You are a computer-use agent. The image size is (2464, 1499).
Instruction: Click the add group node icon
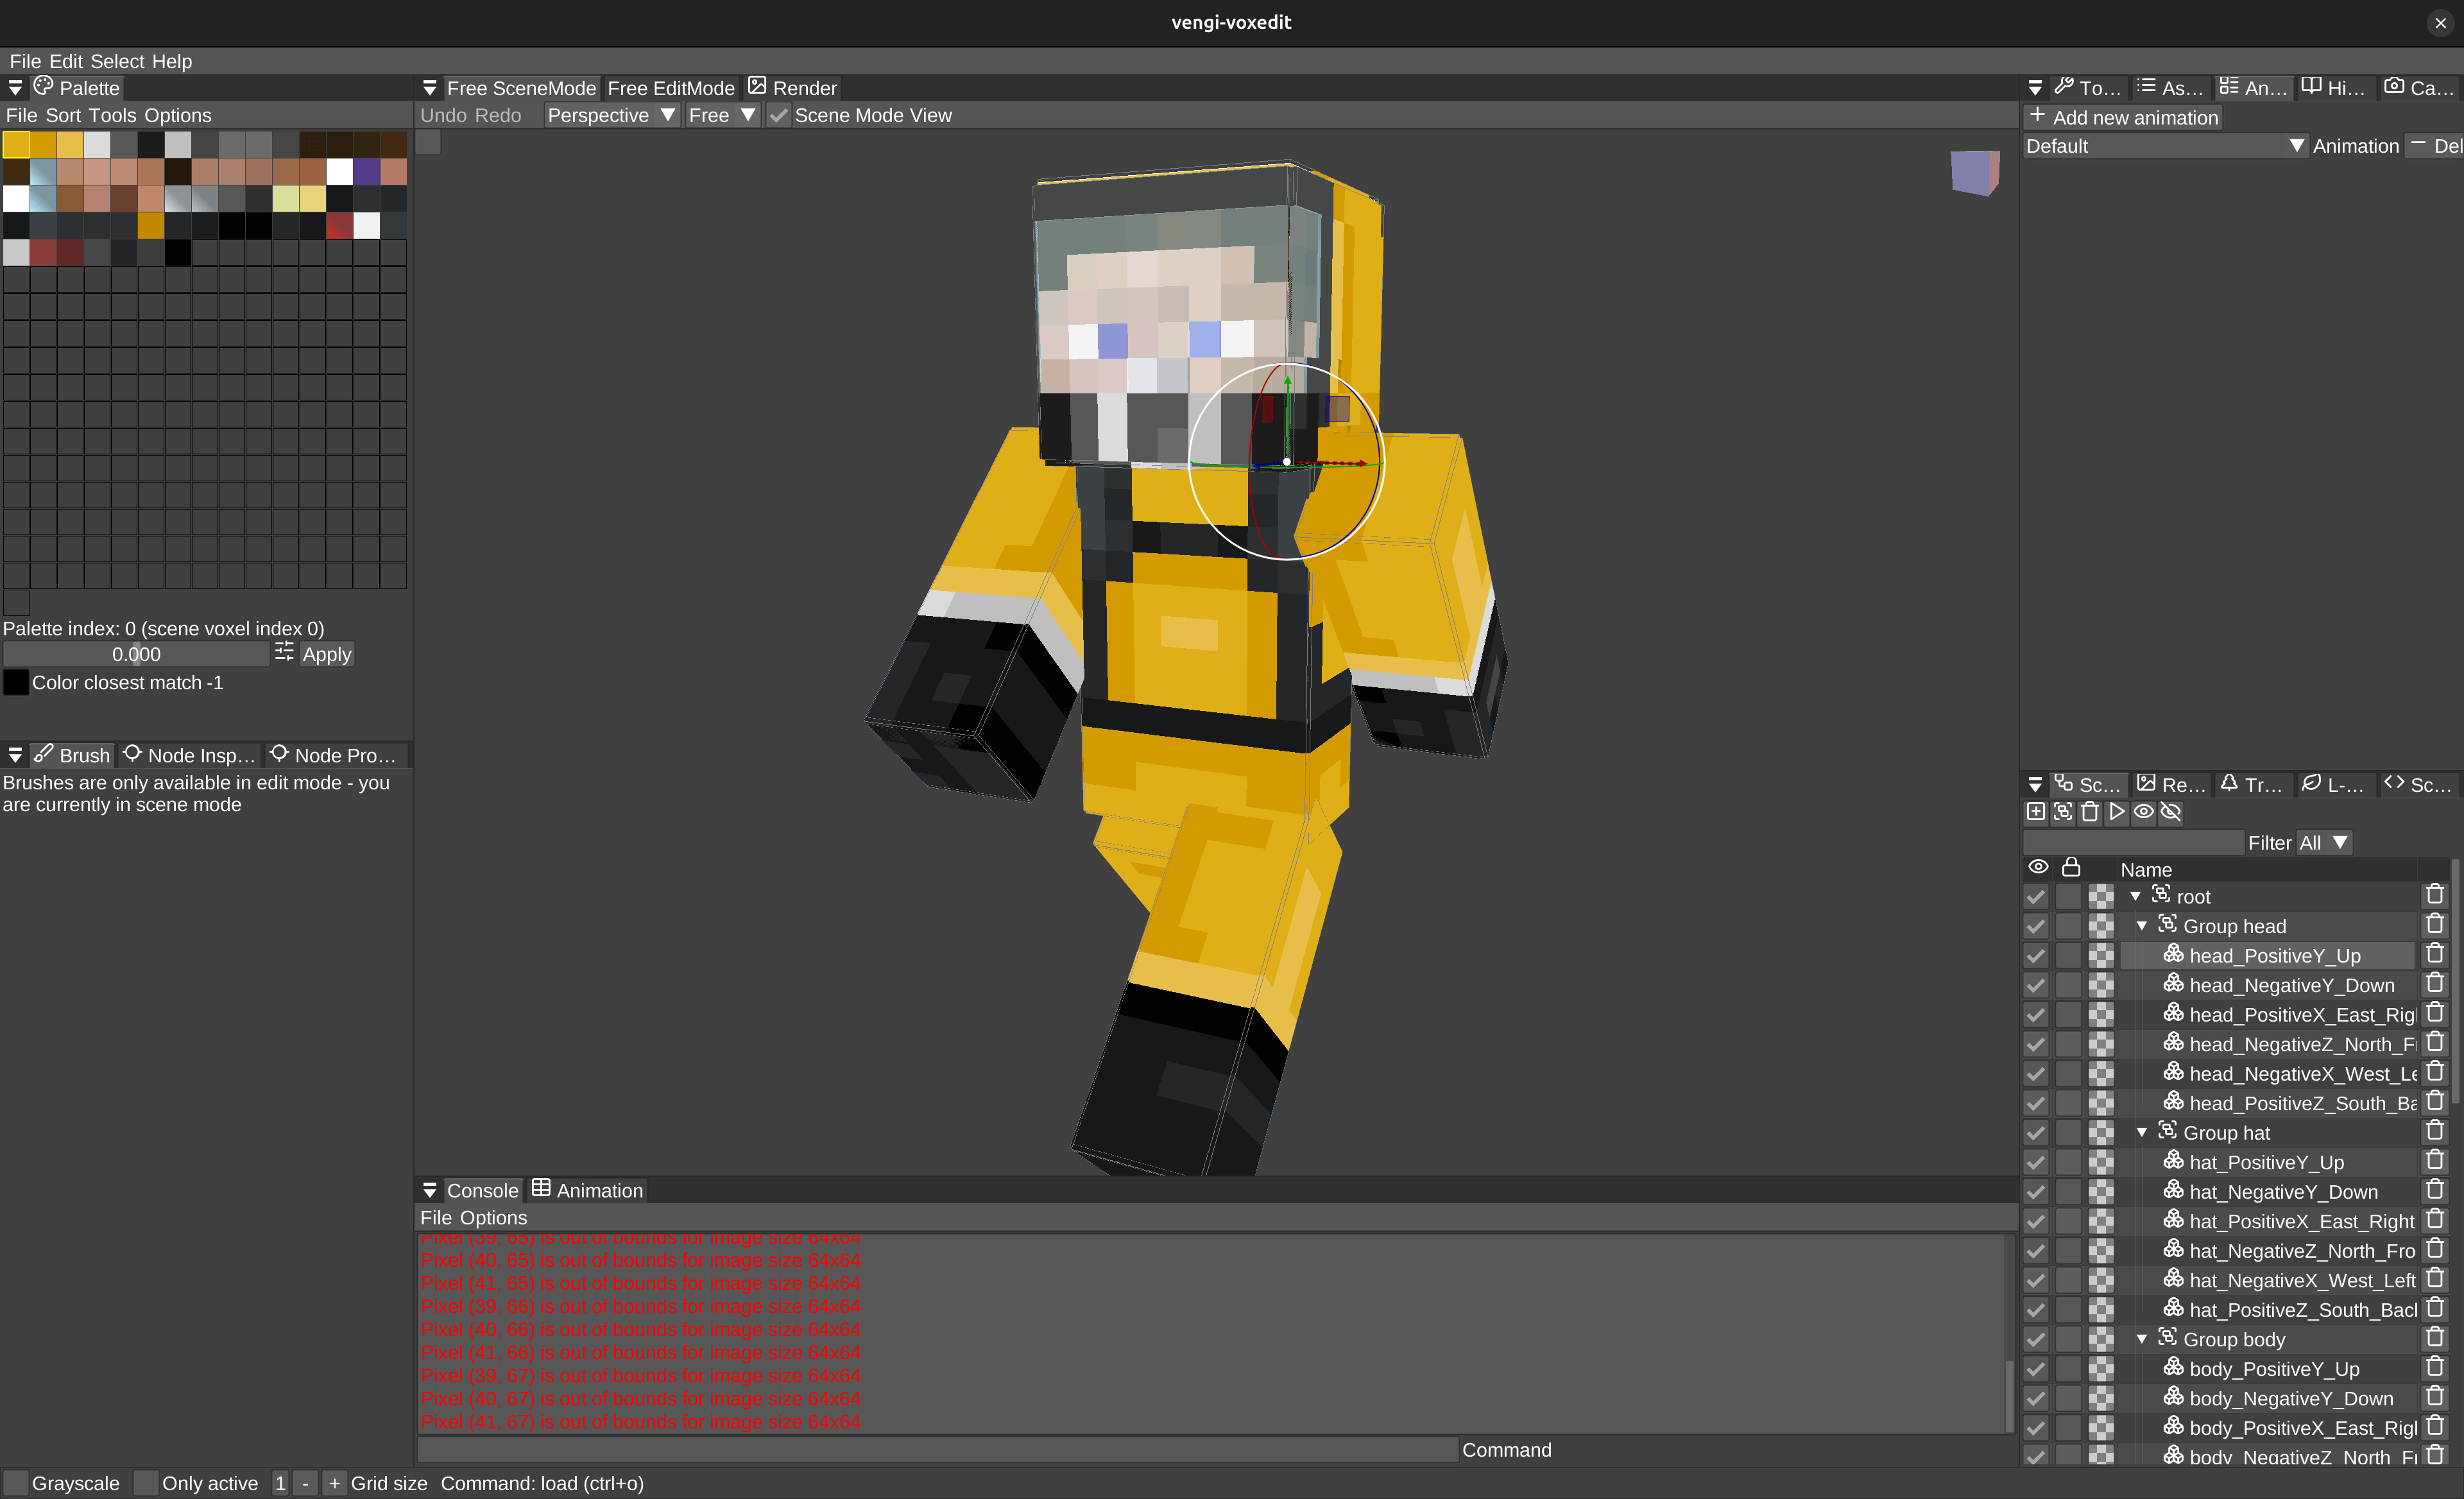point(2062,812)
